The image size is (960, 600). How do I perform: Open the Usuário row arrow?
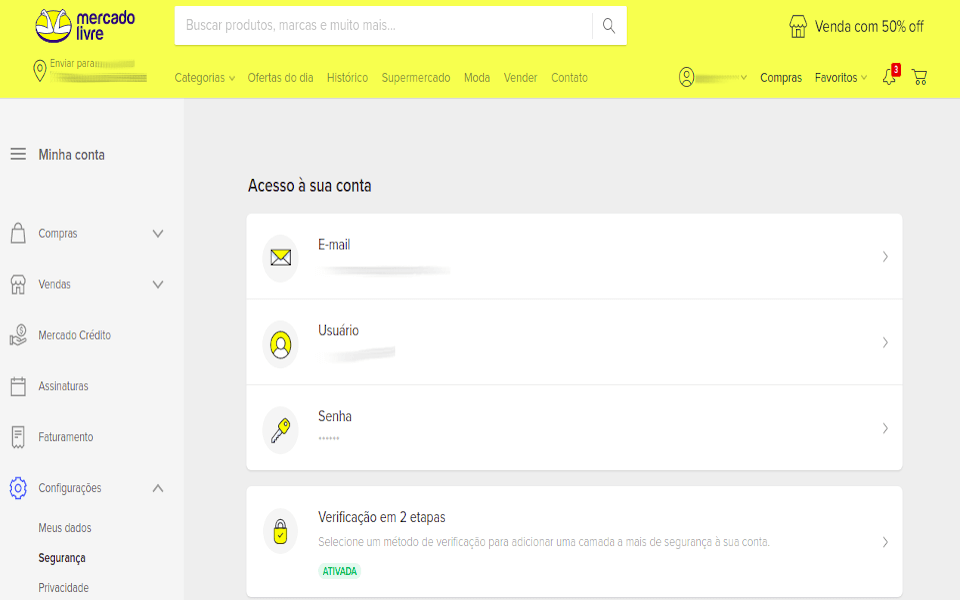coord(885,342)
